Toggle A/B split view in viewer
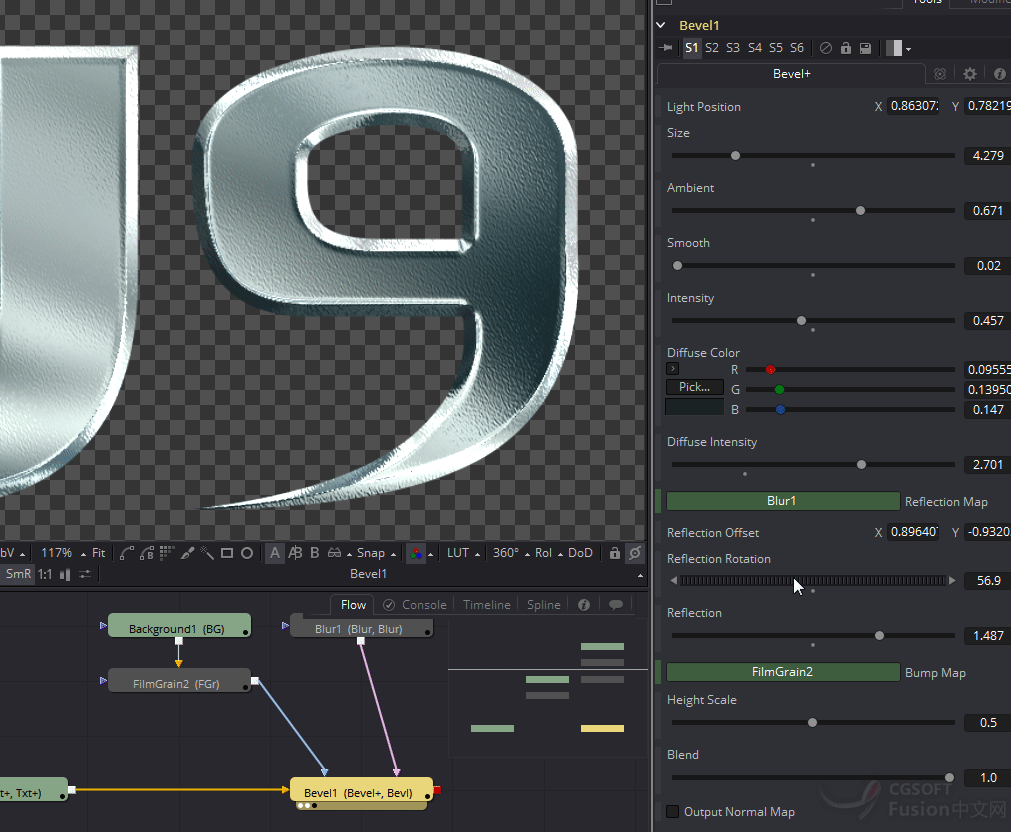The image size is (1011, 832). [x=295, y=553]
